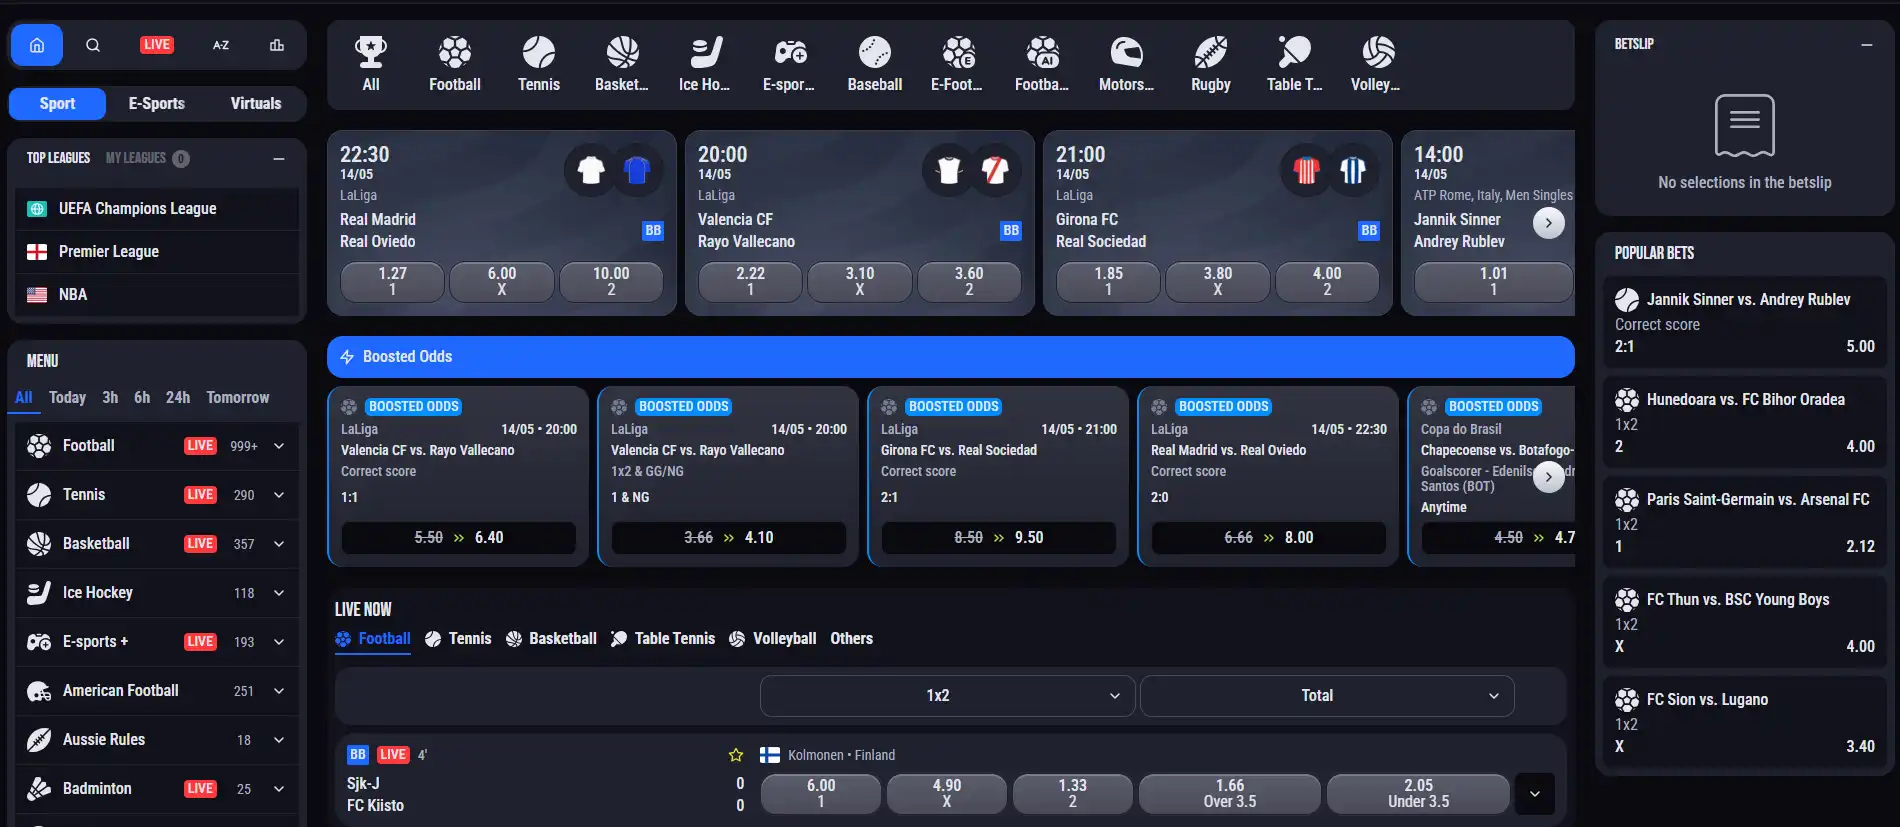
Task: Open the My Leagues tab
Action: [x=147, y=158]
